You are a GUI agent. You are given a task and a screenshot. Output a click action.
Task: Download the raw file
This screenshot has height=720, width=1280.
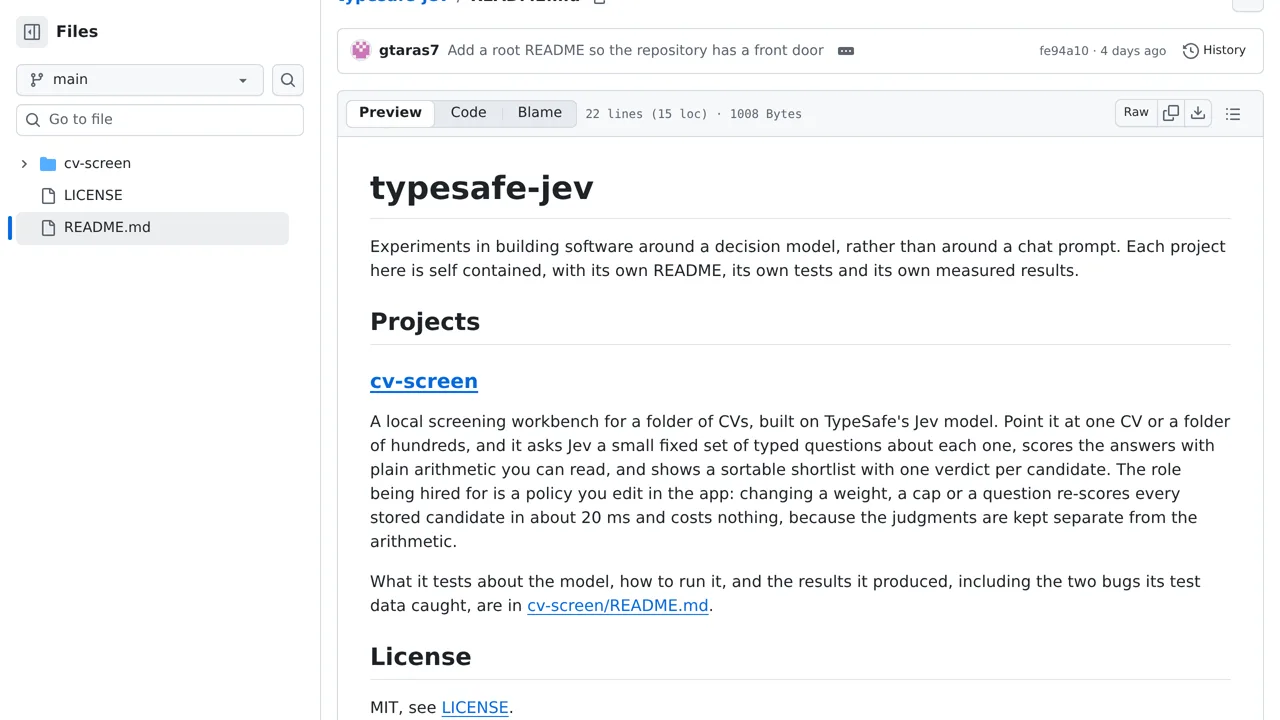pyautogui.click(x=1198, y=114)
